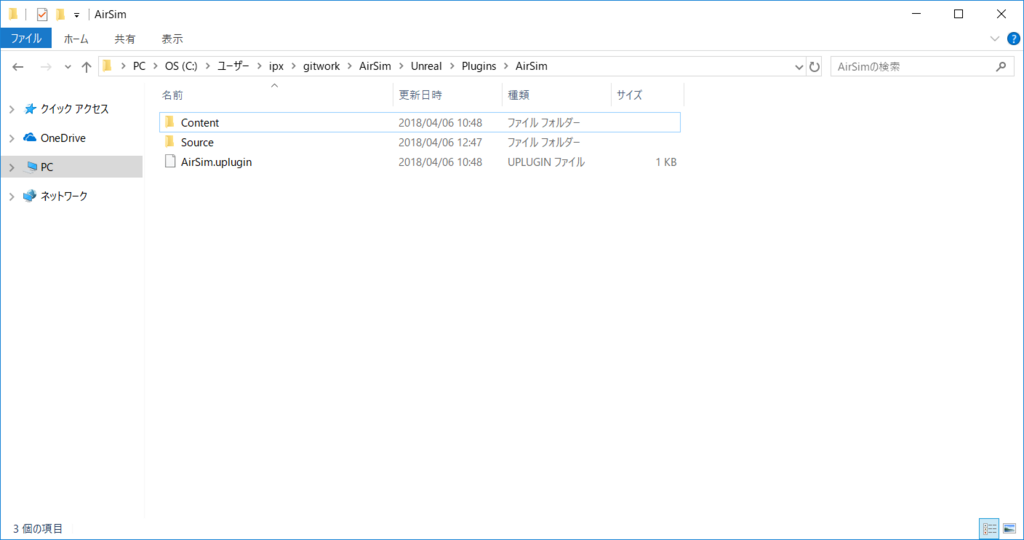Select the Source folder

click(x=419, y=142)
